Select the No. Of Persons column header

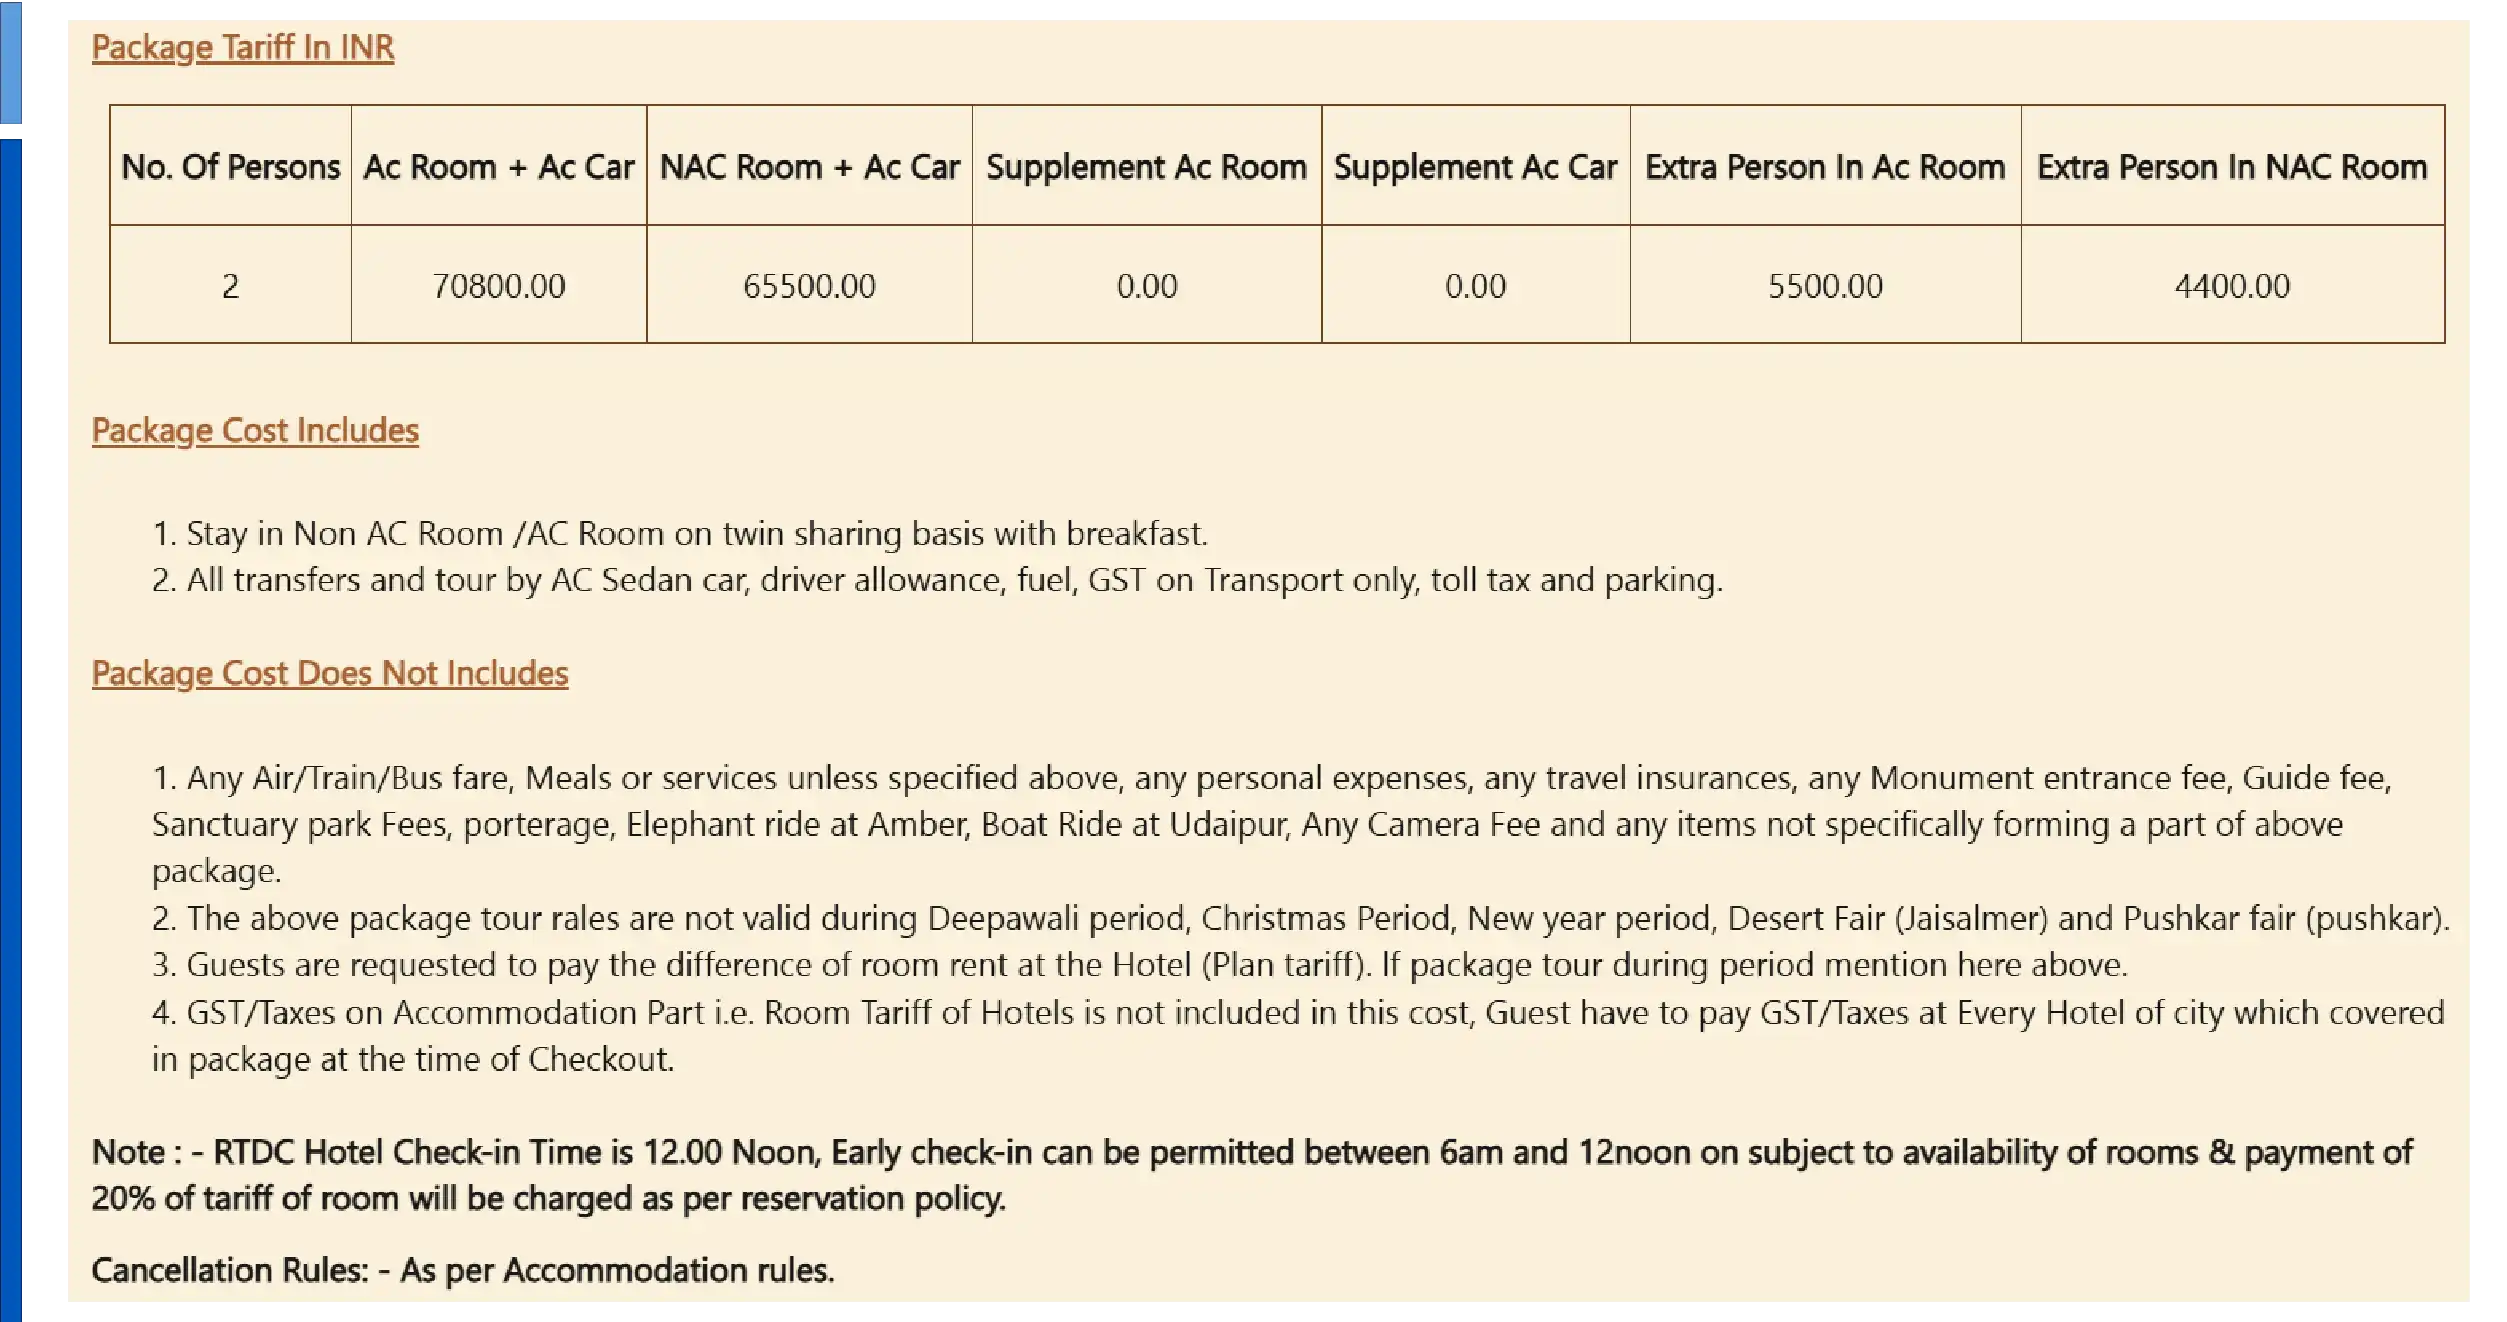pyautogui.click(x=230, y=166)
